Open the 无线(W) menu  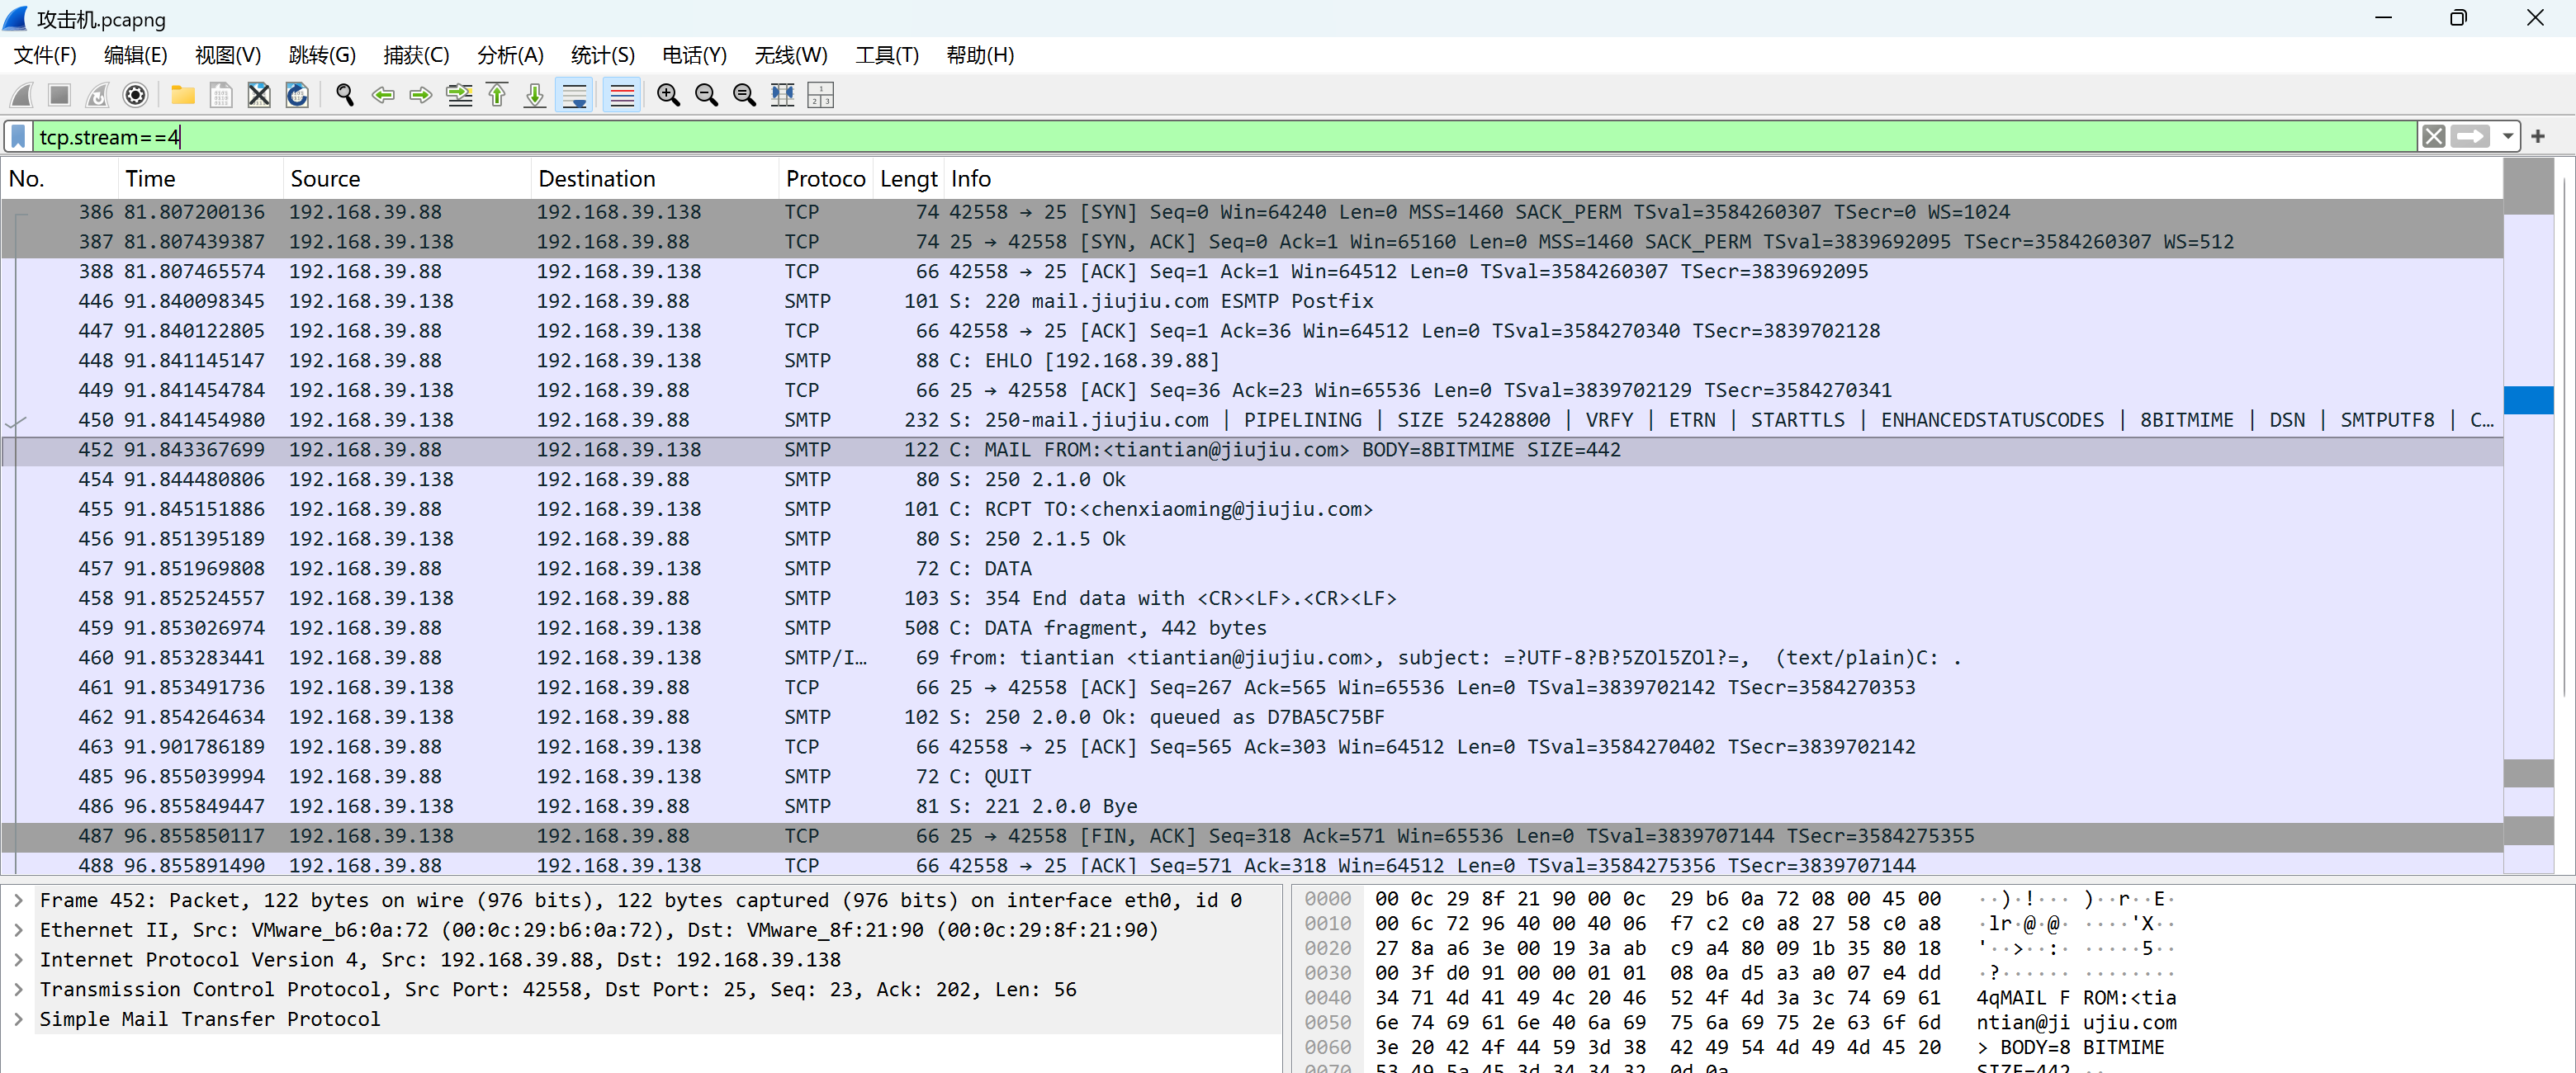(x=791, y=55)
